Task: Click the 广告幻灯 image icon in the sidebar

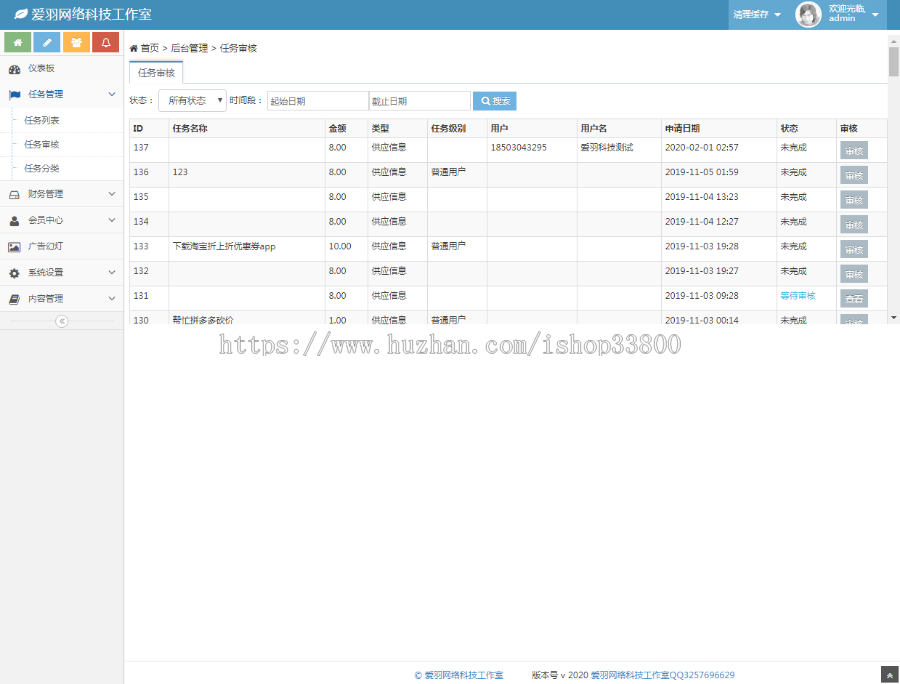Action: (13, 246)
